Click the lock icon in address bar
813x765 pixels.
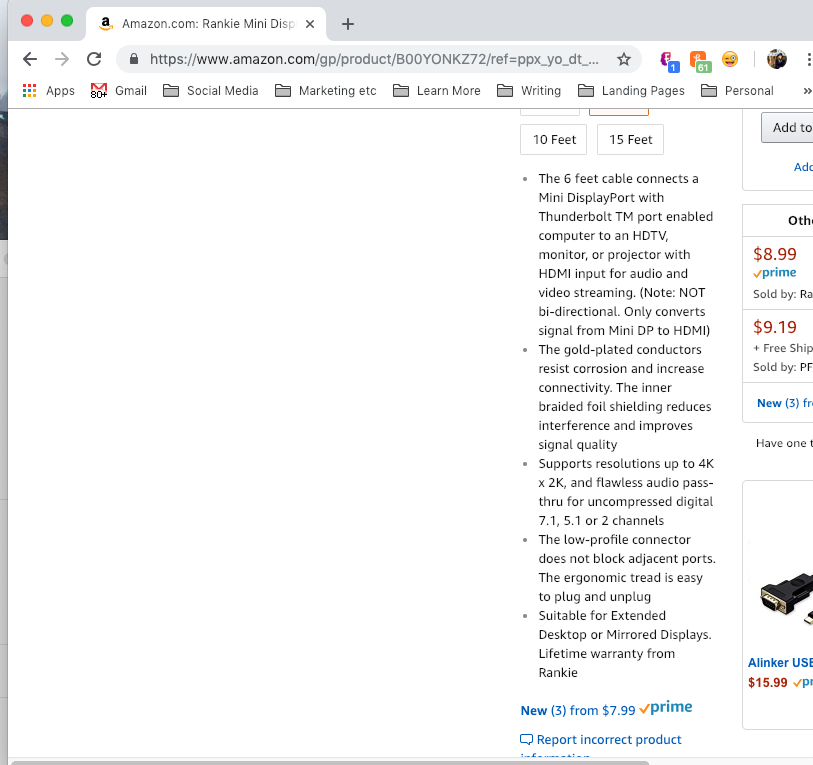pos(134,59)
